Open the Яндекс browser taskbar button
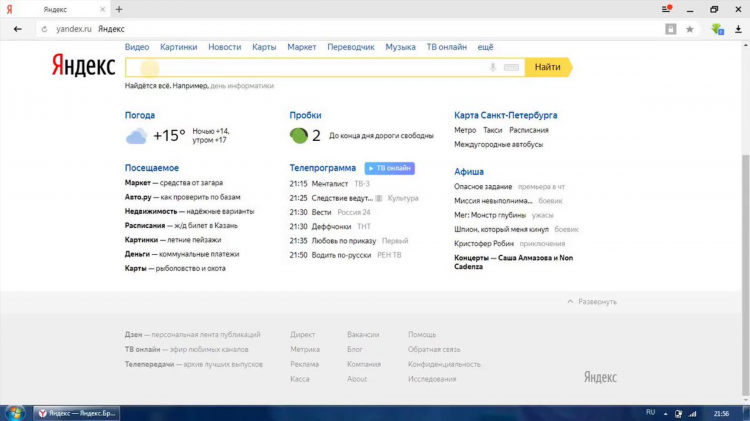Viewport: 750px width, 421px height. 77,413
